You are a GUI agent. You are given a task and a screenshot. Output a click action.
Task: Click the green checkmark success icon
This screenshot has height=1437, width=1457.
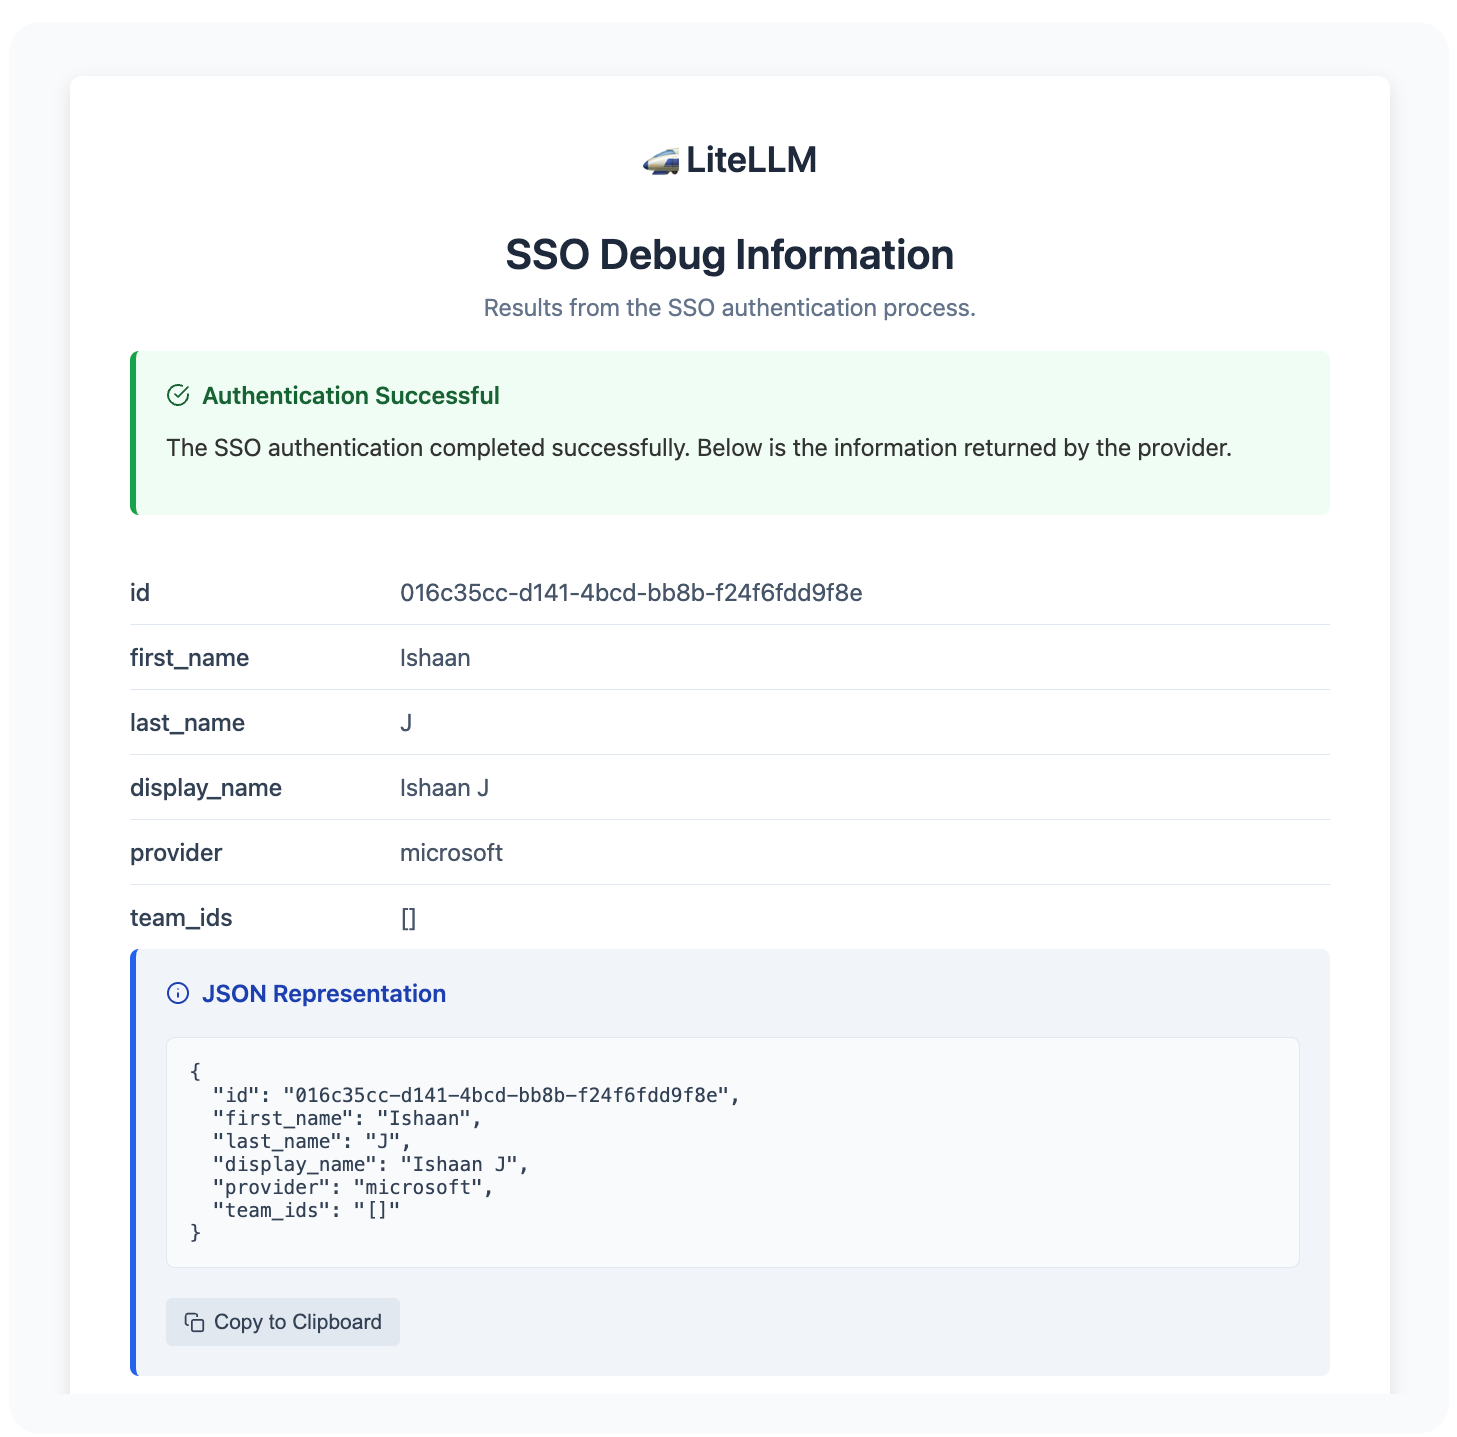coord(178,394)
